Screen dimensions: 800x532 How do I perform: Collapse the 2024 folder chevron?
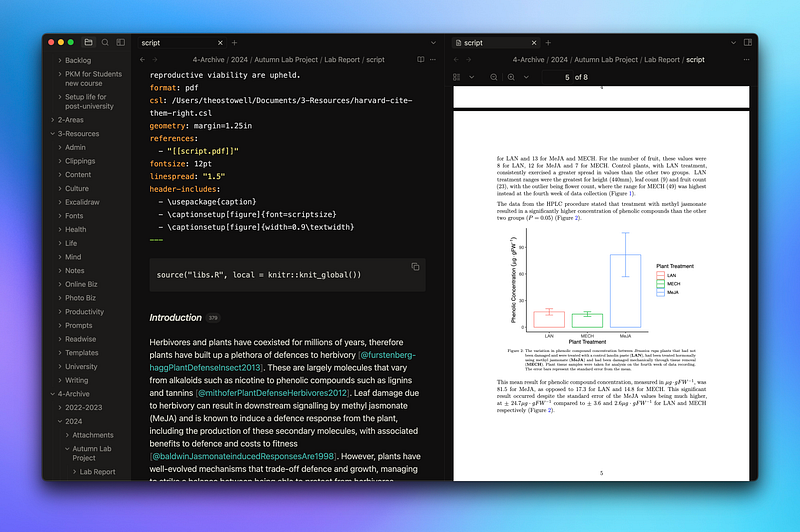pyautogui.click(x=60, y=421)
